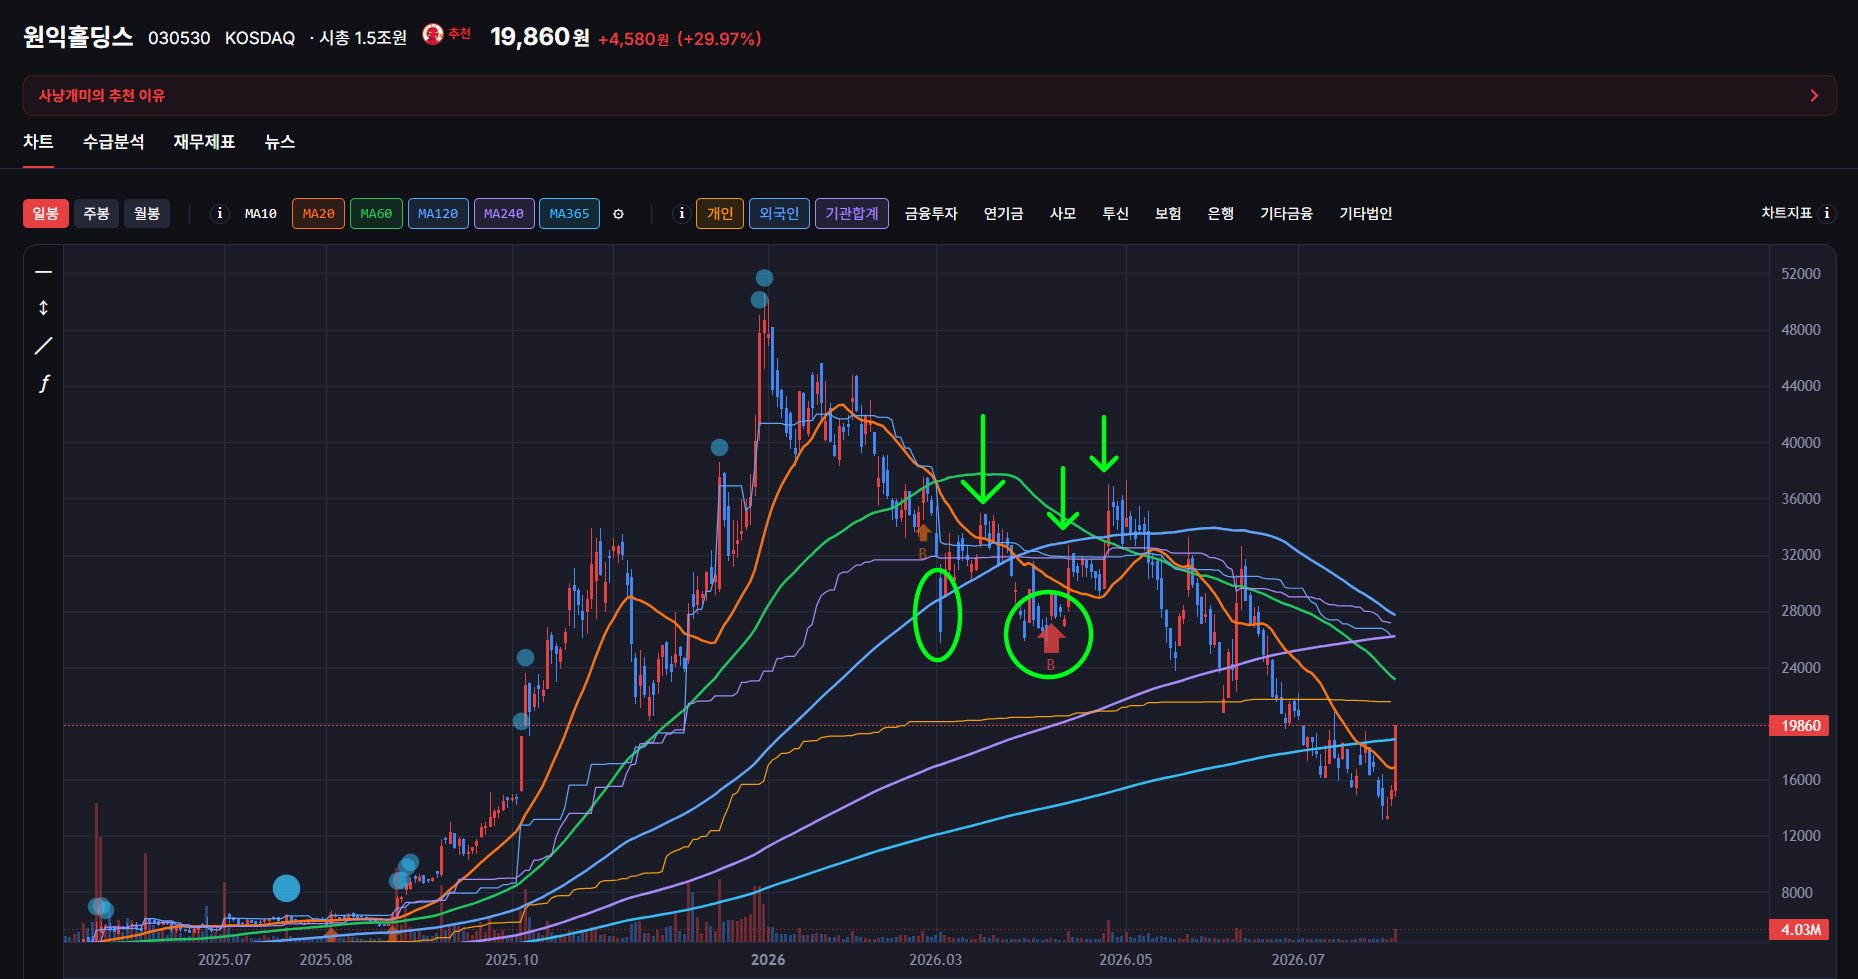Select the function f drawing tool

tap(43, 383)
